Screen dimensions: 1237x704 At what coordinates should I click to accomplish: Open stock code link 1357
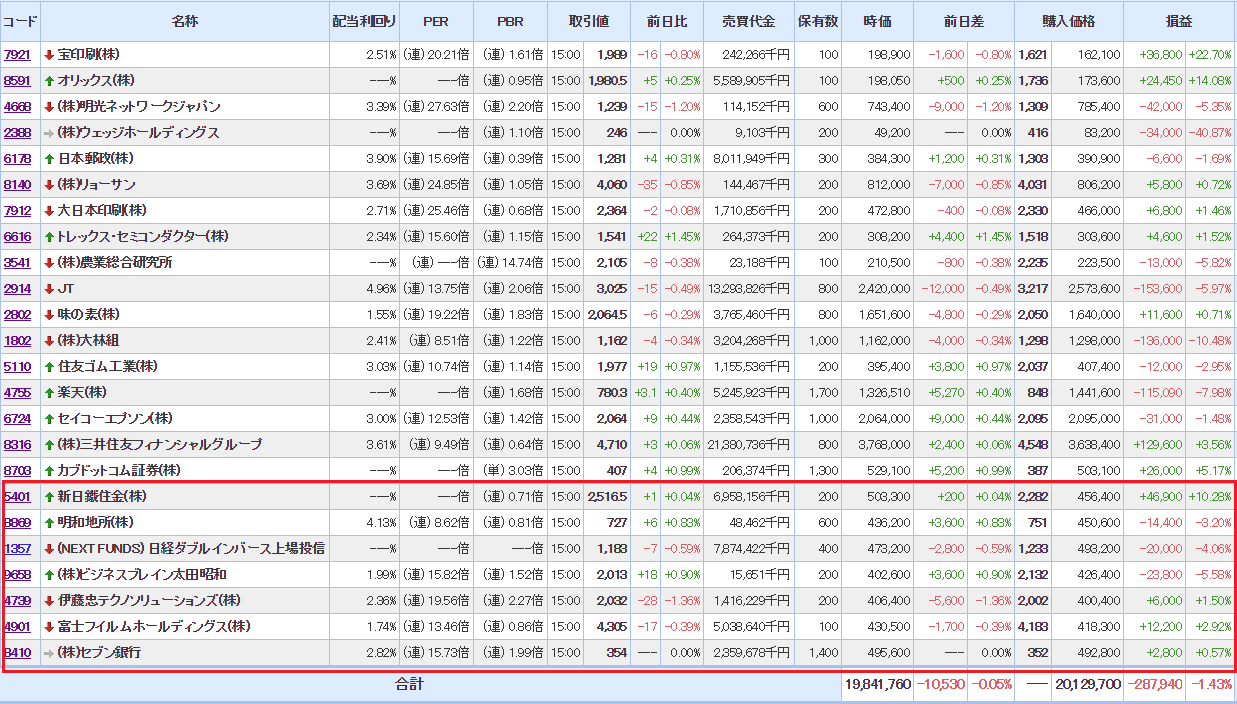17,549
